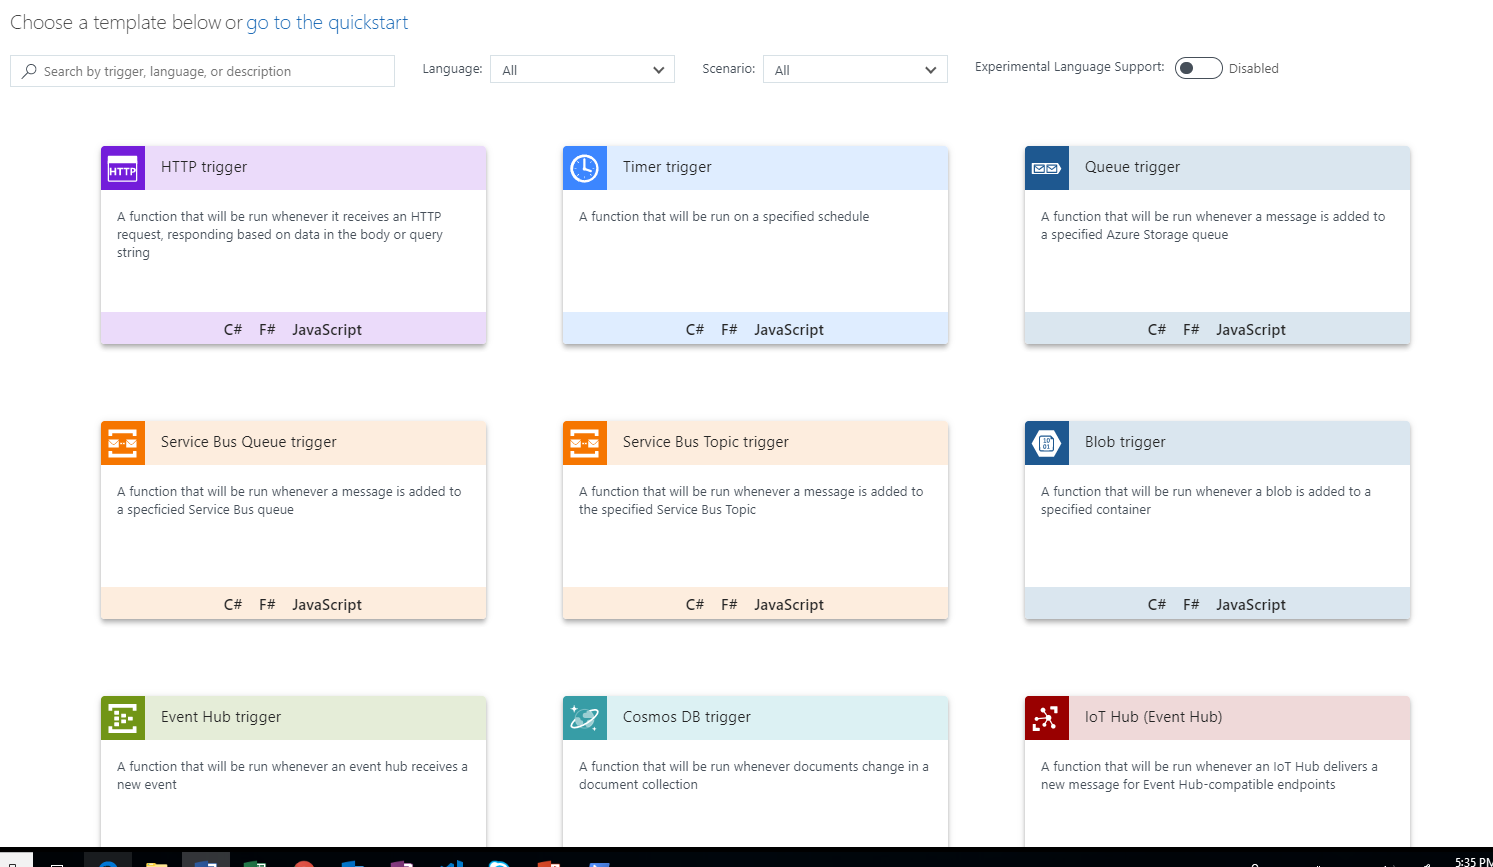The height and width of the screenshot is (867, 1493).
Task: Choose F# on the Queue trigger card
Action: pyautogui.click(x=1191, y=329)
